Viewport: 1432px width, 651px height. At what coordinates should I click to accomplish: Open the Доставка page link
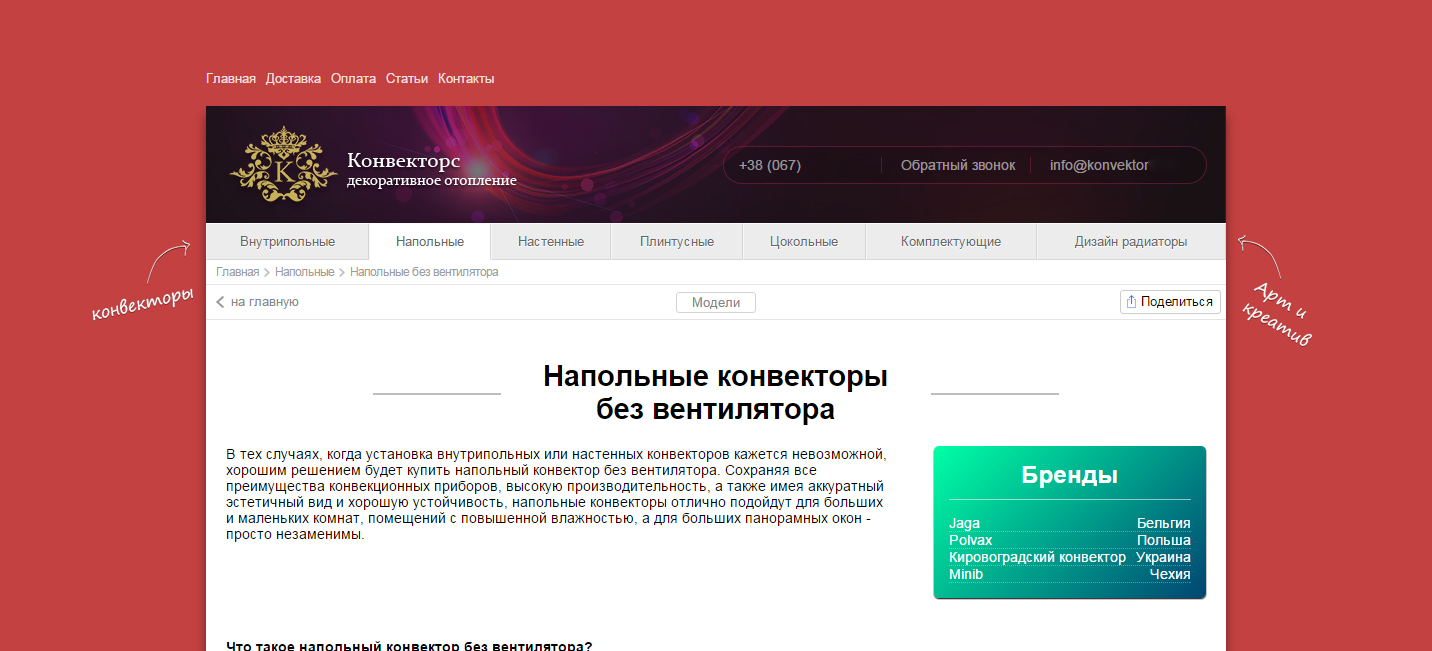293,79
